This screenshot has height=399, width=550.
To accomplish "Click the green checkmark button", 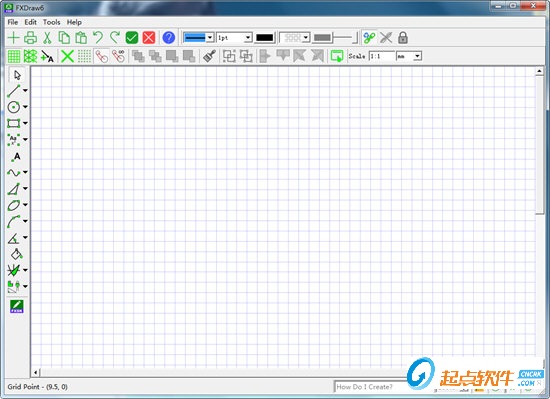I will (x=132, y=38).
